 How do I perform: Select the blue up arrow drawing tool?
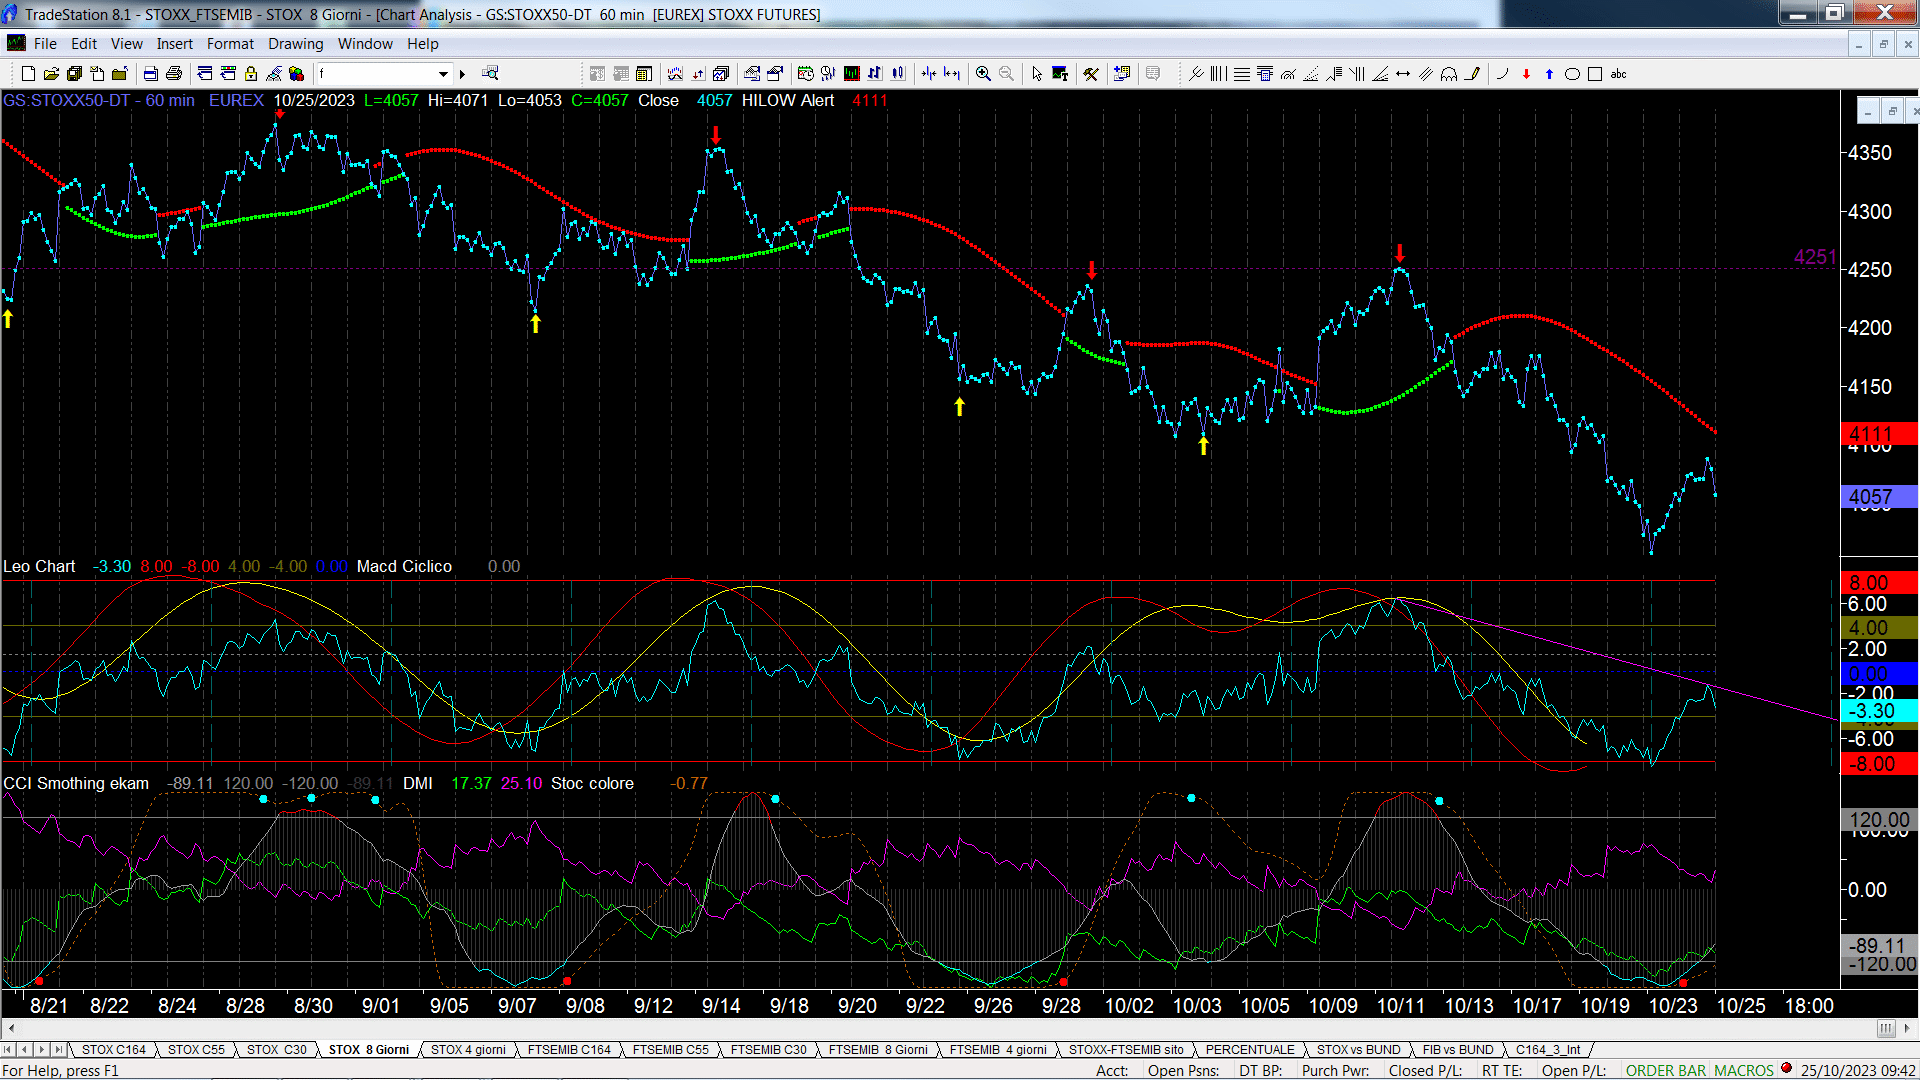click(1549, 74)
